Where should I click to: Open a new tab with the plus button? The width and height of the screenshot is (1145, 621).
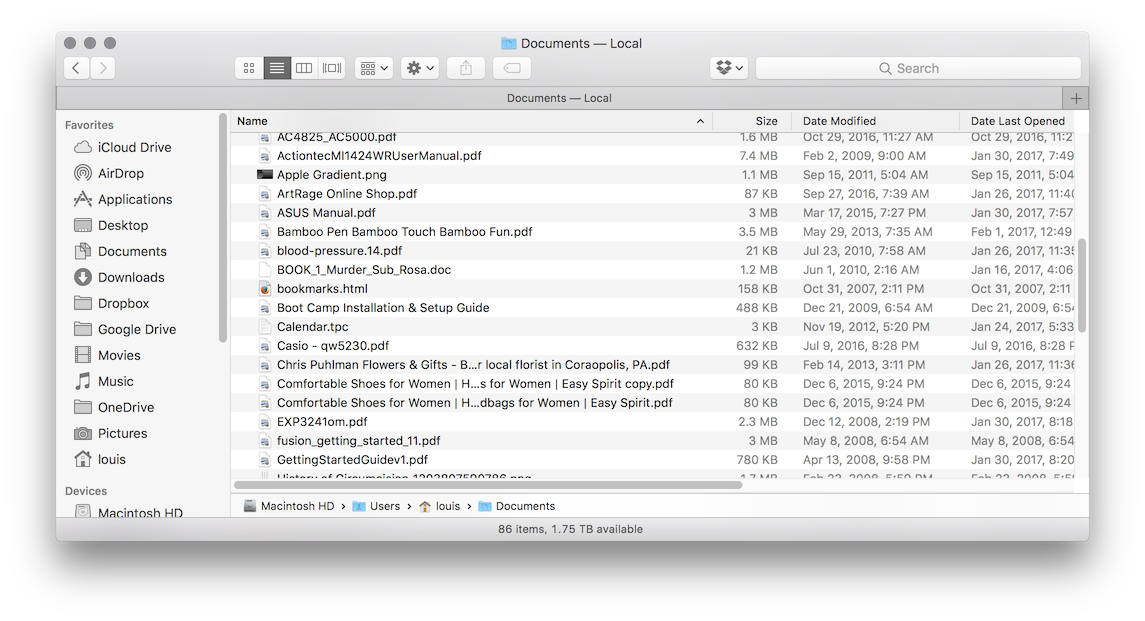coord(1077,97)
